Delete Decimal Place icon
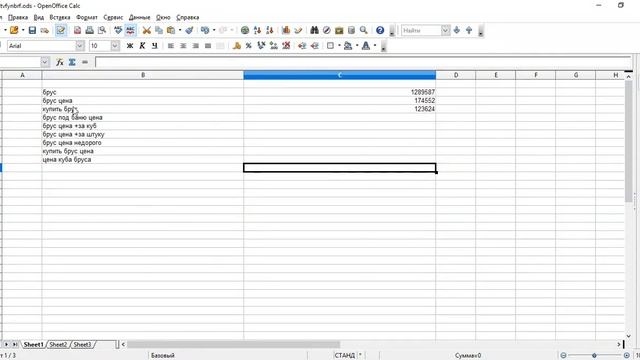This screenshot has height=360, width=640. tap(286, 46)
